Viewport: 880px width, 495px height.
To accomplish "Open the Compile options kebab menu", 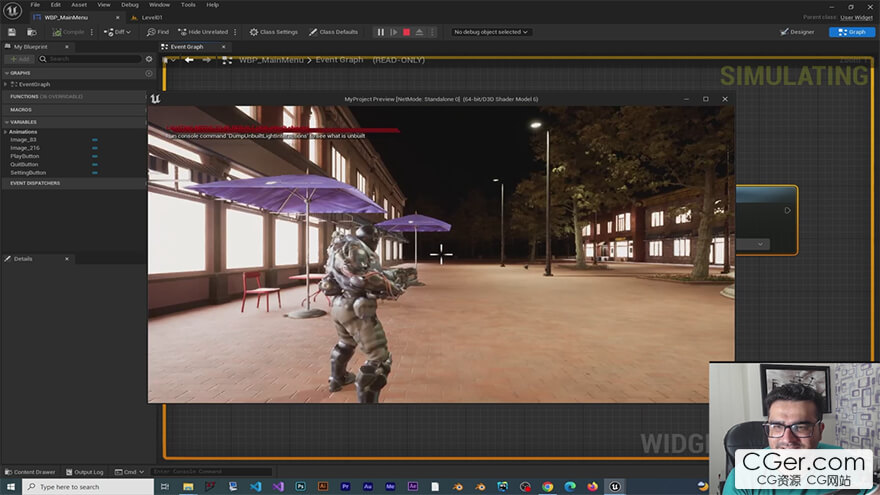I will point(92,32).
